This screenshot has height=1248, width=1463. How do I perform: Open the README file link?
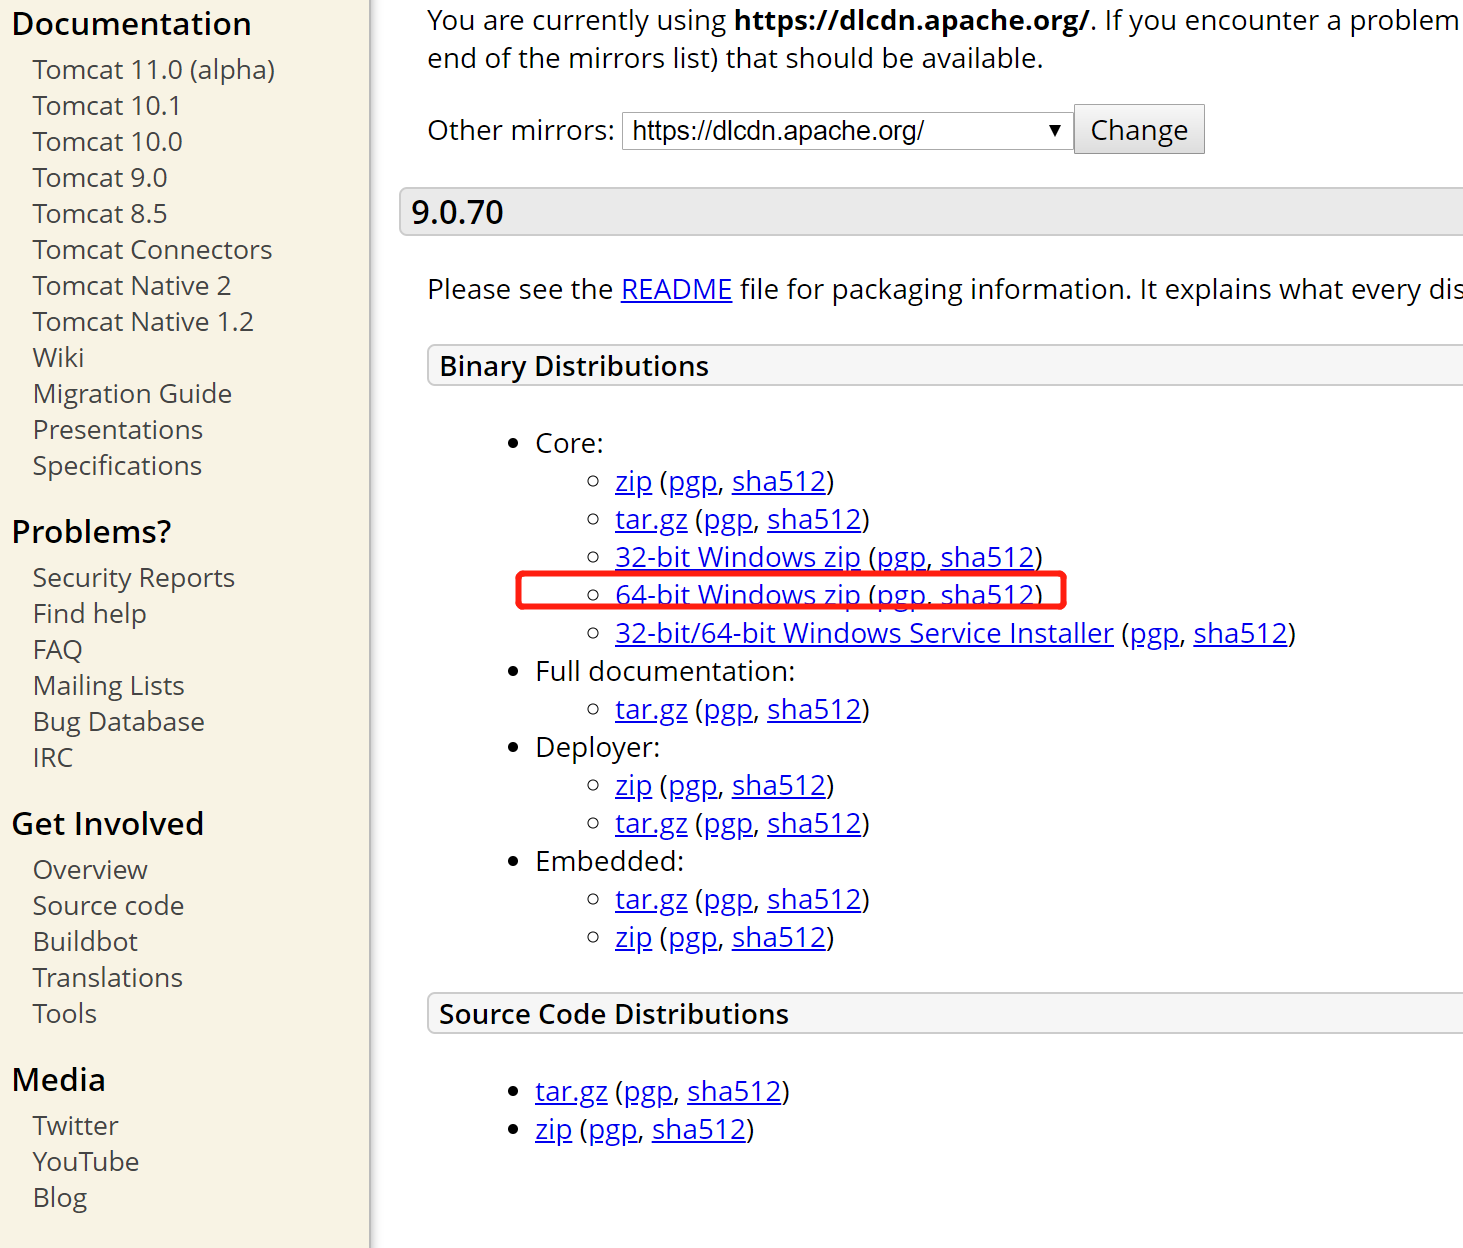(x=676, y=289)
